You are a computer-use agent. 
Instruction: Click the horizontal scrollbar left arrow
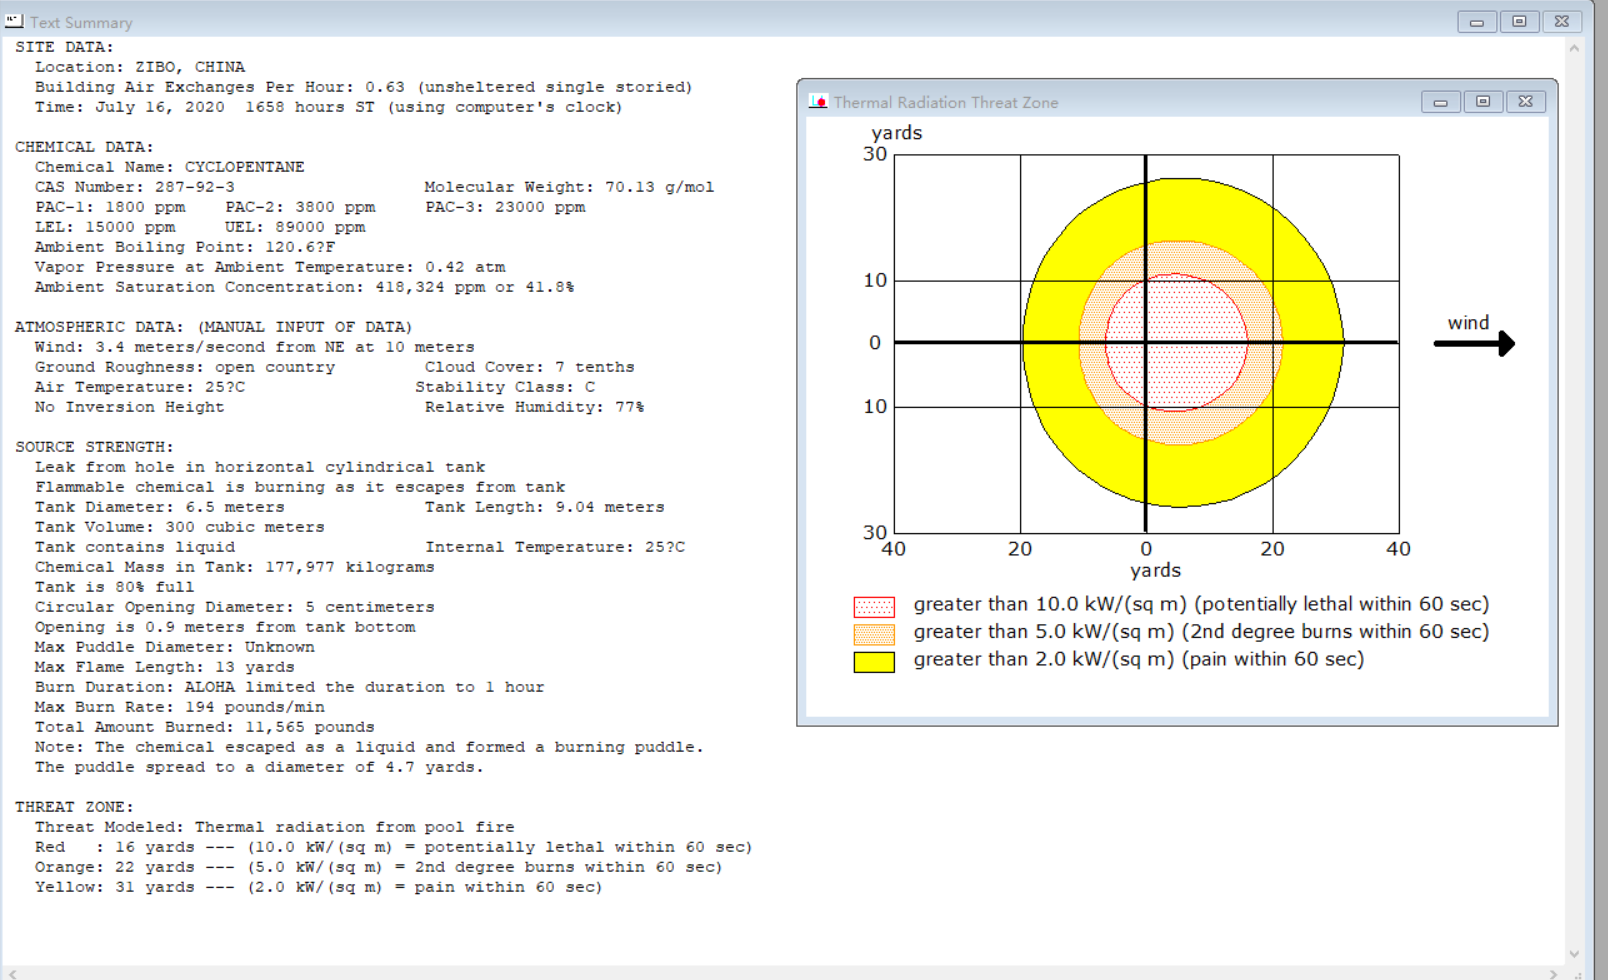coord(12,973)
